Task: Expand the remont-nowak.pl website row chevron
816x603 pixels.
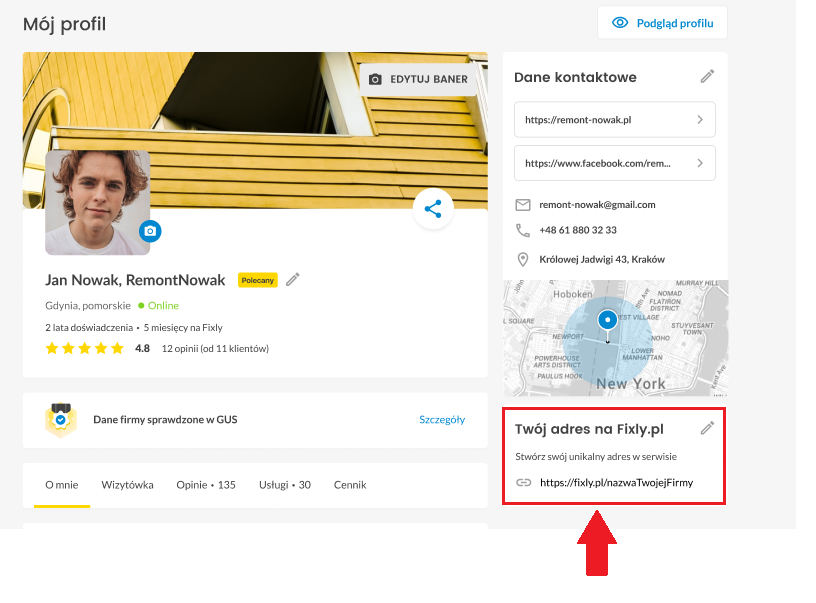Action: pyautogui.click(x=700, y=120)
